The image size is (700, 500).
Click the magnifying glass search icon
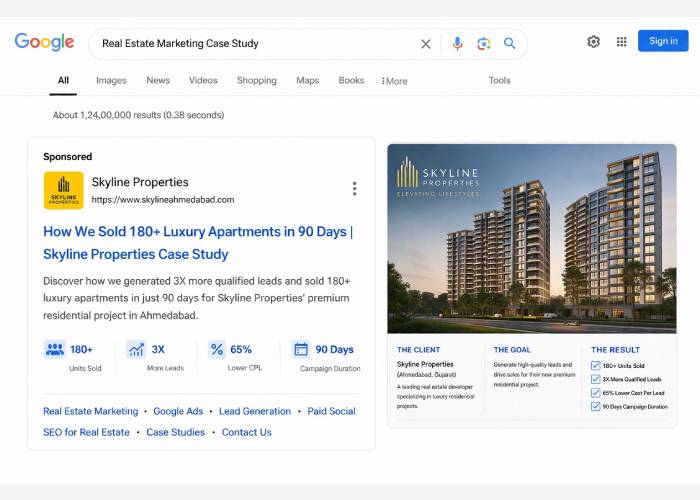509,43
